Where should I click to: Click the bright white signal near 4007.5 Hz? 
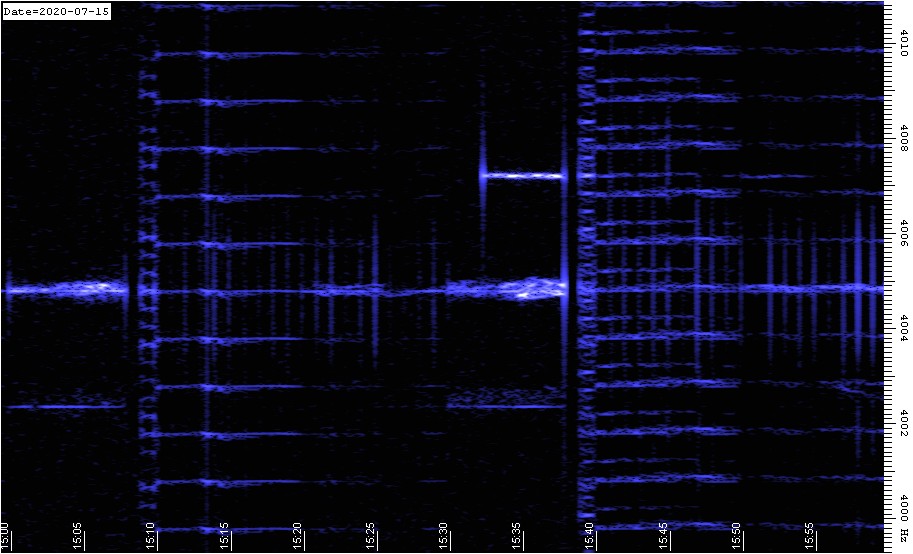pos(524,176)
